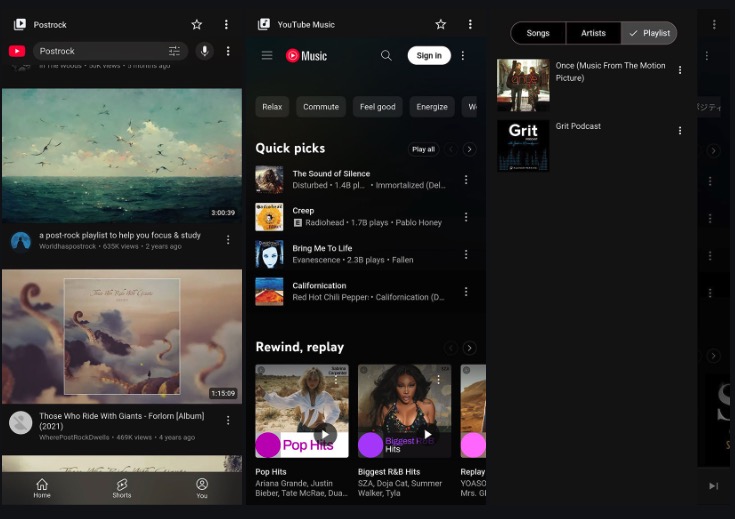Click the Sign in button
The width and height of the screenshot is (735, 519).
(429, 56)
